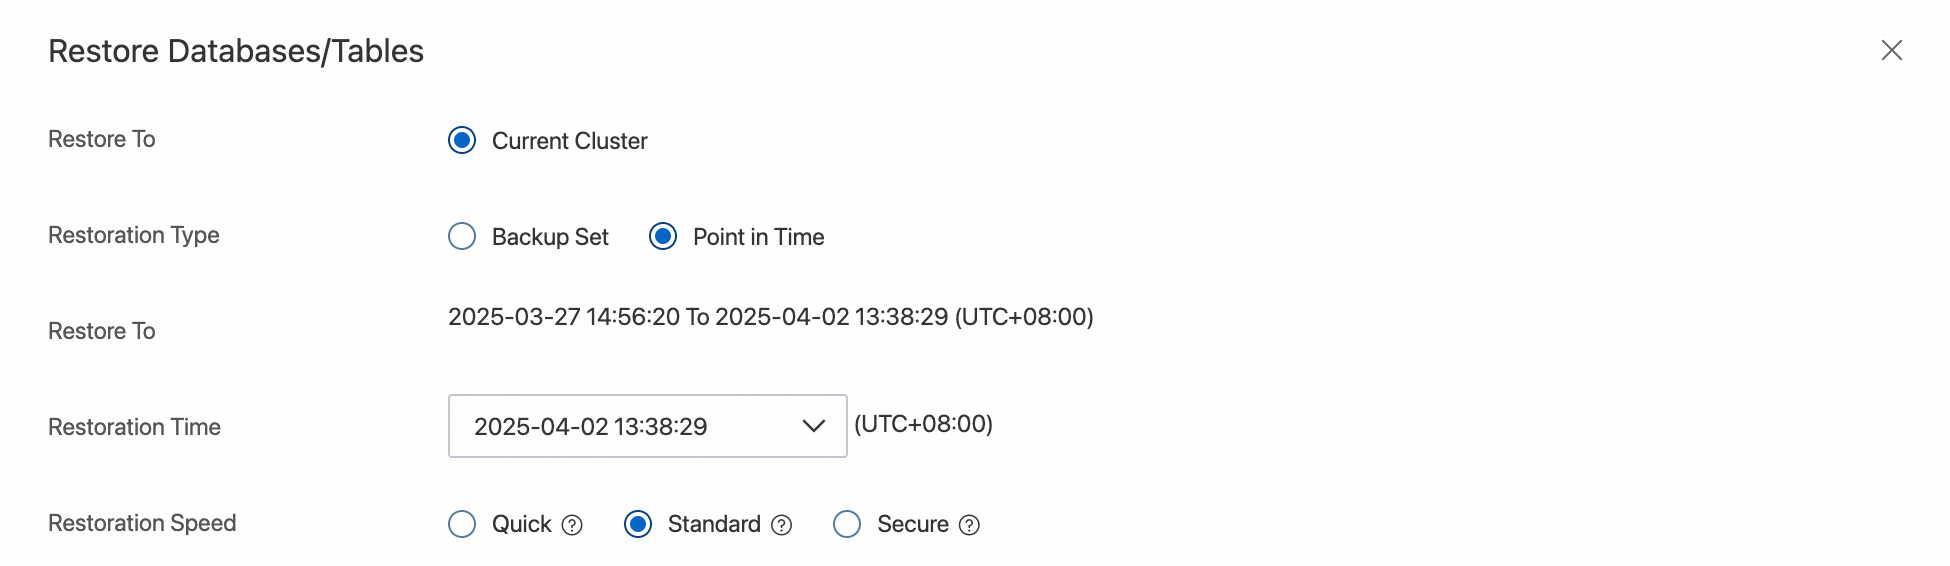Click the 'Backup Set' option label text
Image resolution: width=1950 pixels, height=566 pixels.
tap(550, 237)
